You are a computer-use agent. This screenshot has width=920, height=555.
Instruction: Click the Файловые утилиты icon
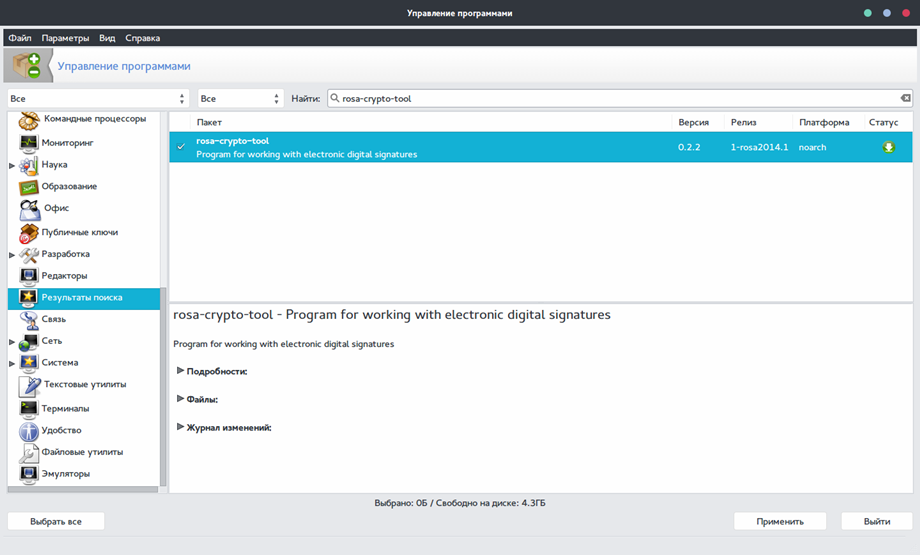coord(28,453)
